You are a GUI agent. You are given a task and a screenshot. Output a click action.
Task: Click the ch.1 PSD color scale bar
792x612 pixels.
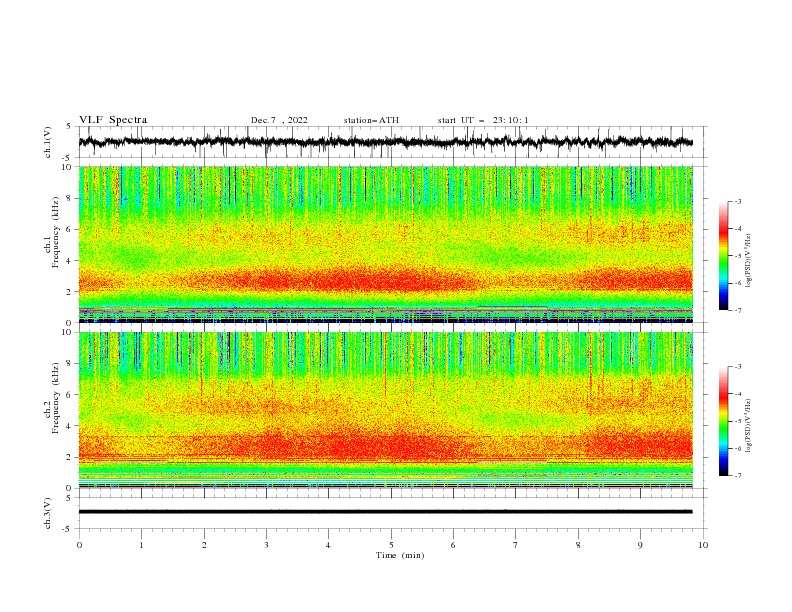[724, 256]
